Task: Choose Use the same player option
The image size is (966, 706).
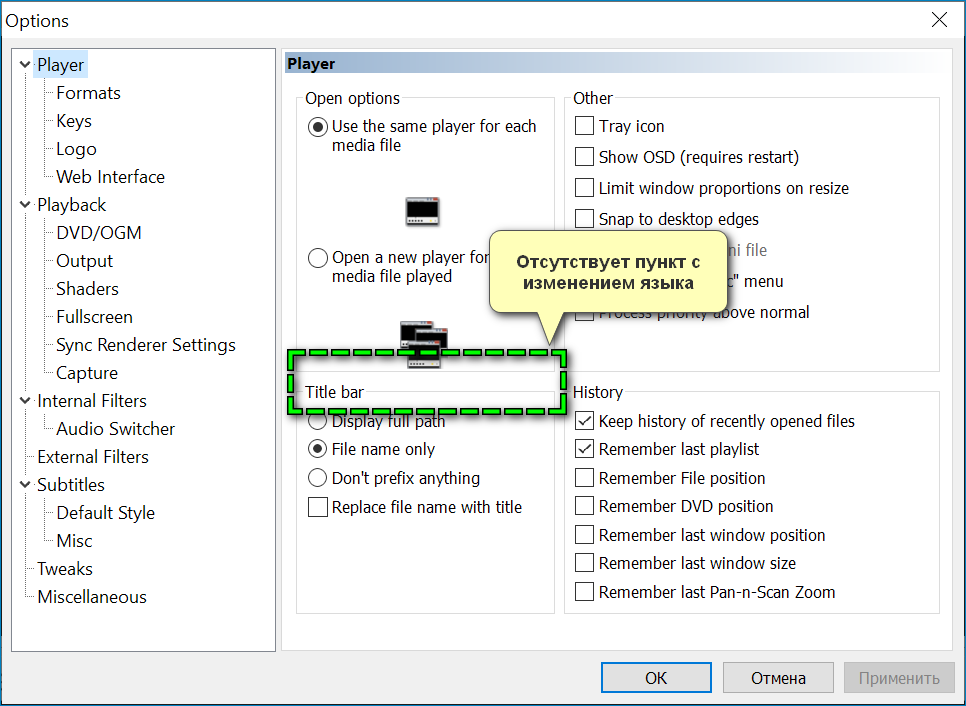Action: [318, 127]
